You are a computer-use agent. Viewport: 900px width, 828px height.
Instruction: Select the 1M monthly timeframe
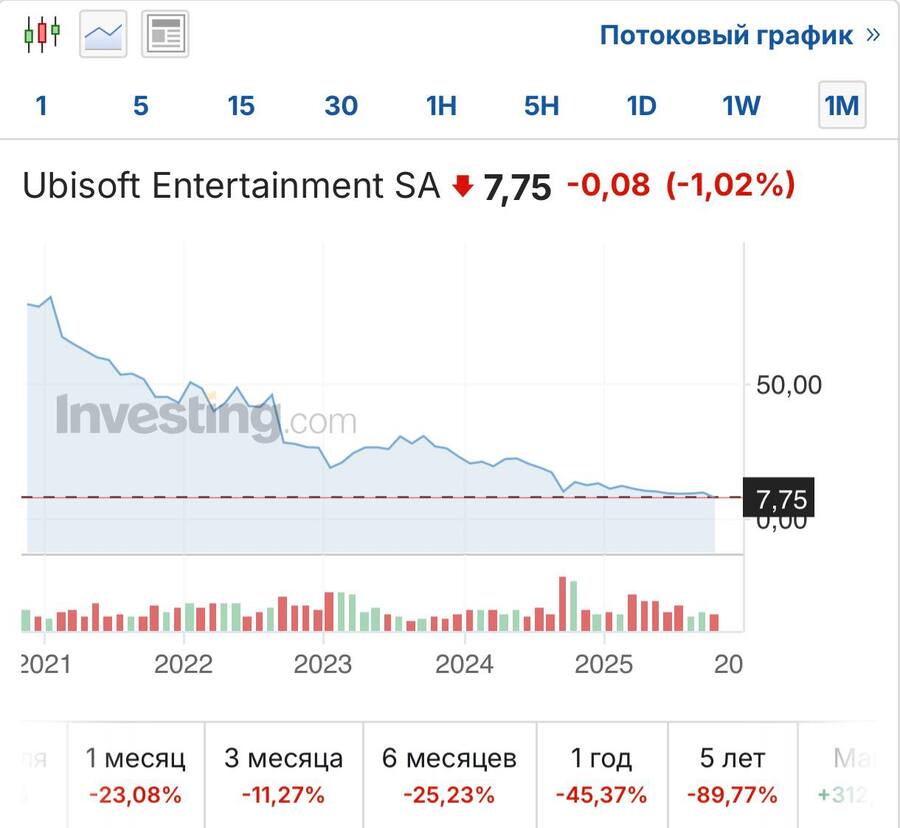pos(840,105)
